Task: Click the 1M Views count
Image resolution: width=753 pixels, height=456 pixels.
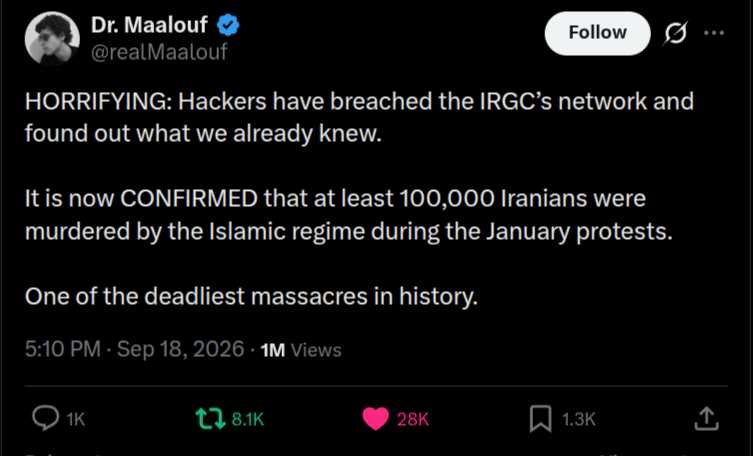Action: [301, 350]
